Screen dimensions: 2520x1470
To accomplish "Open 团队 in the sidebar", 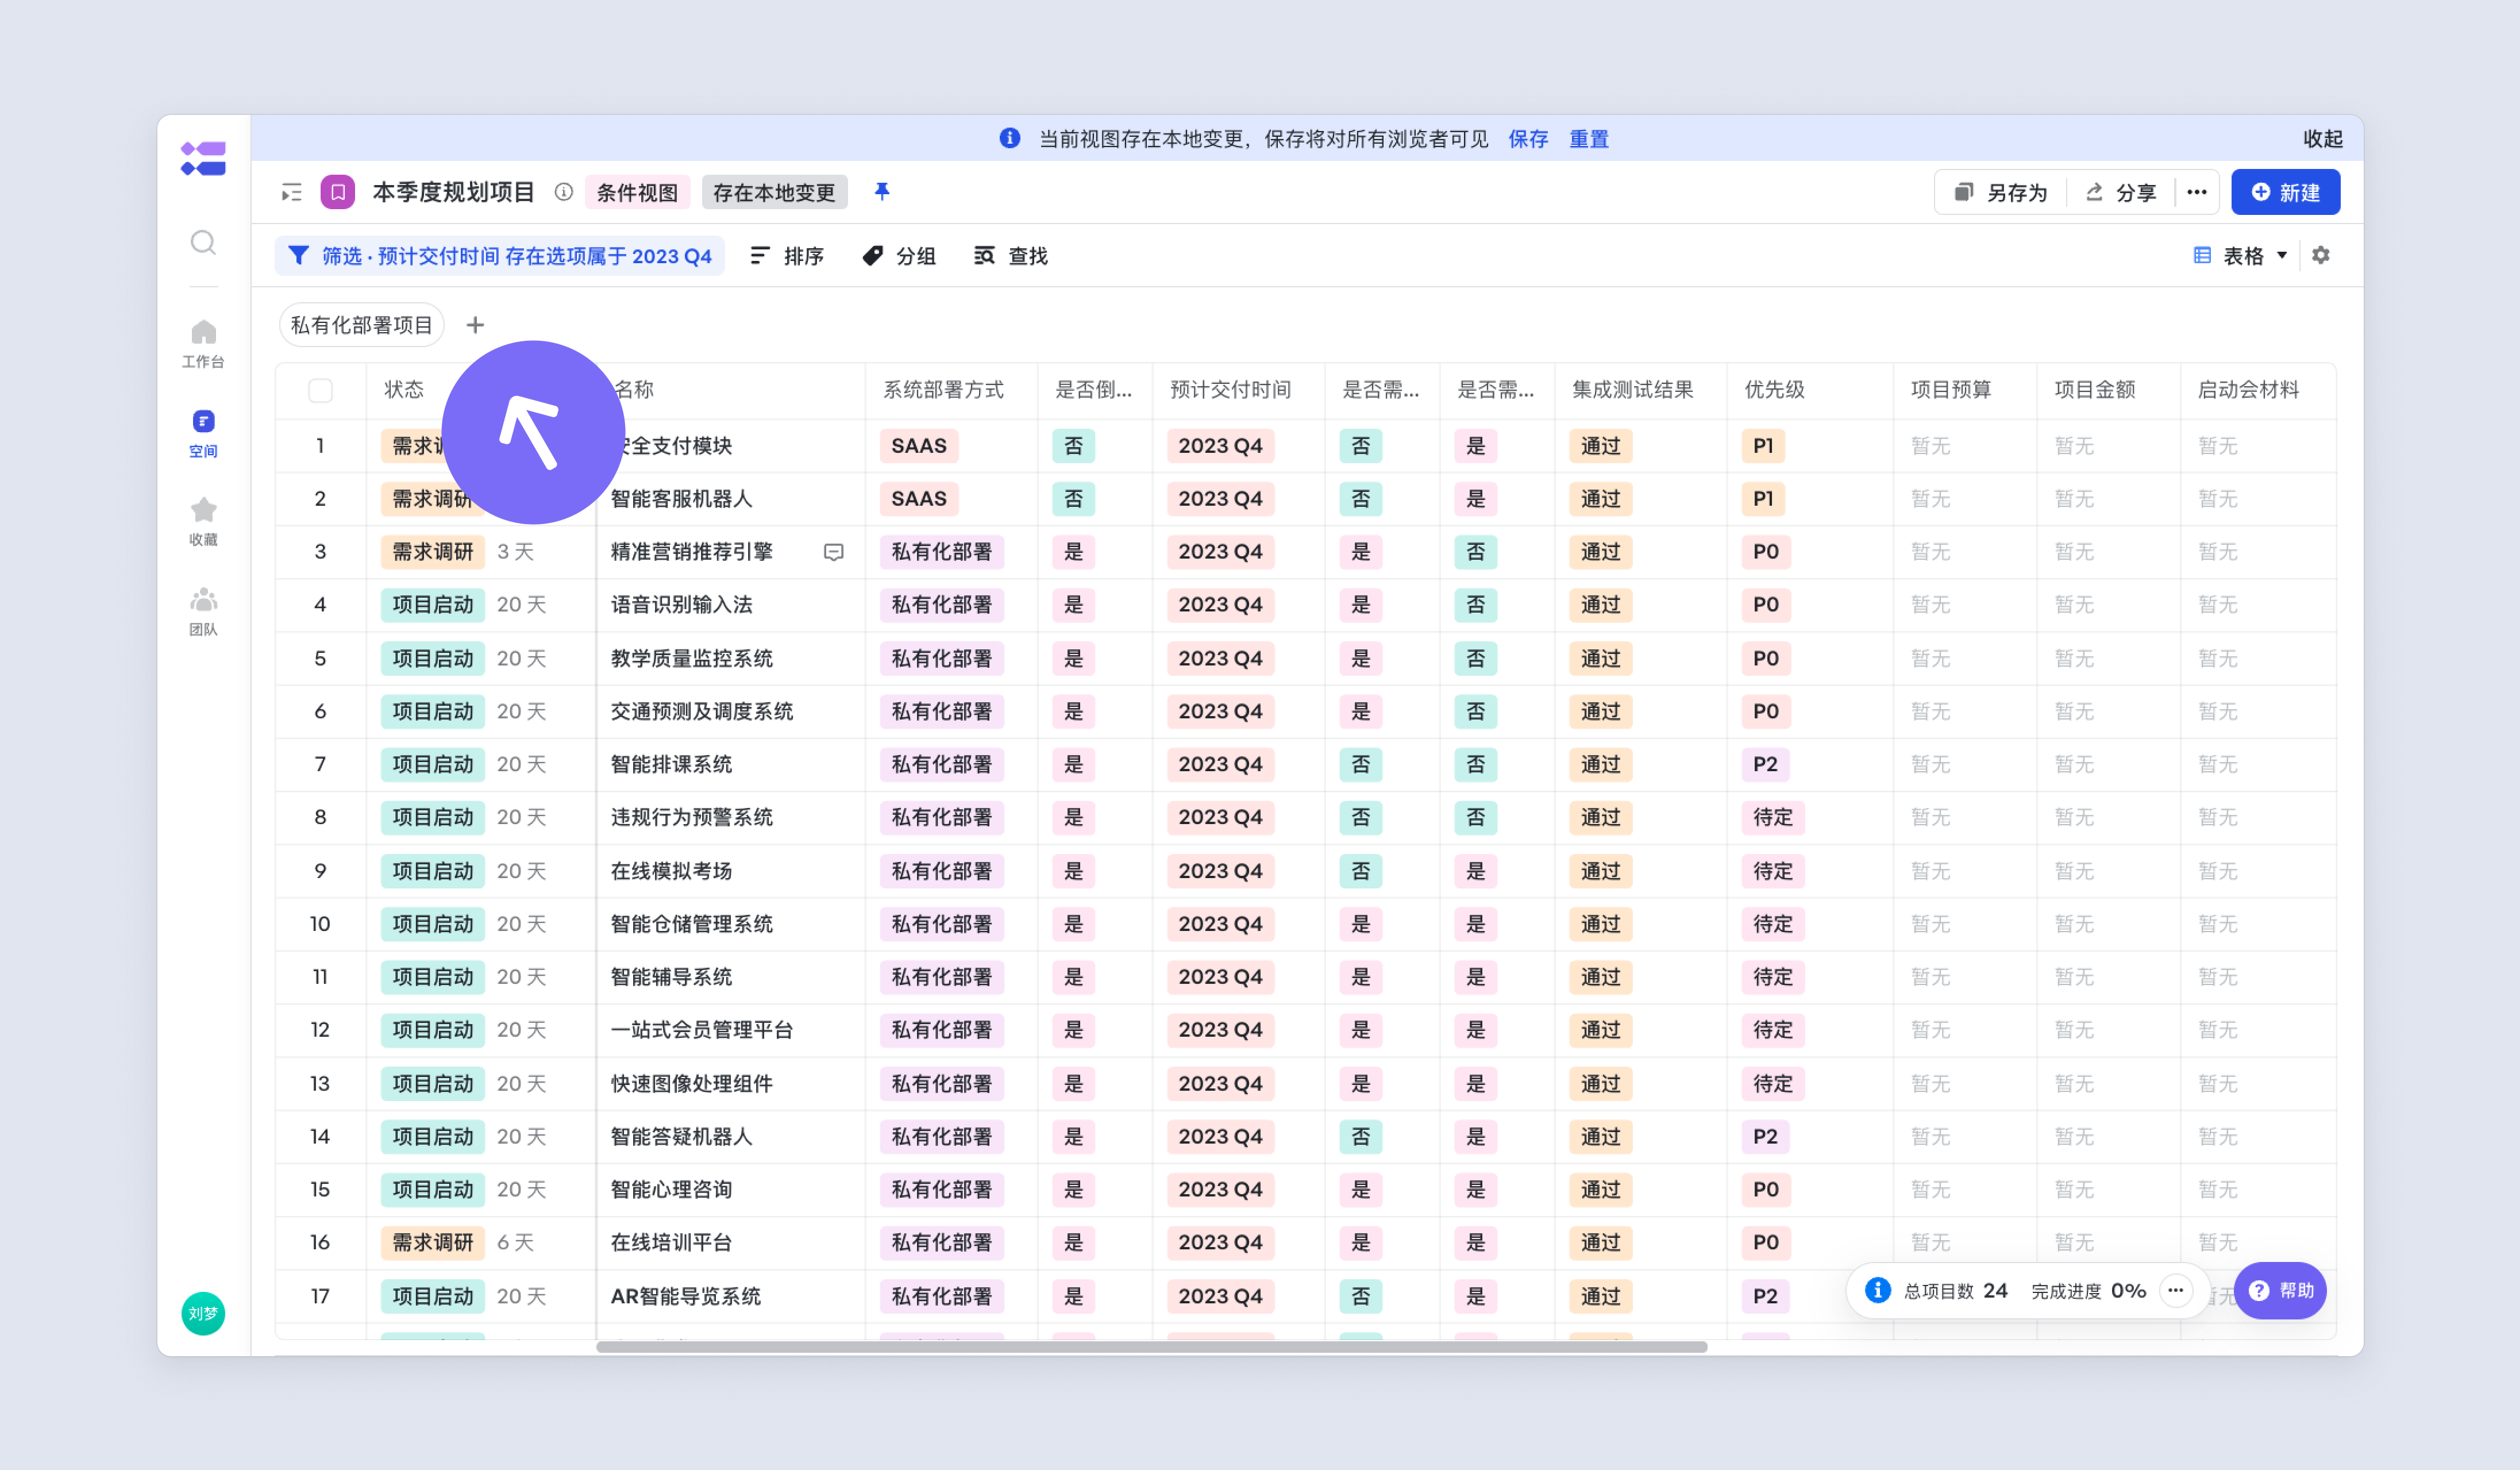I will pyautogui.click(x=203, y=611).
